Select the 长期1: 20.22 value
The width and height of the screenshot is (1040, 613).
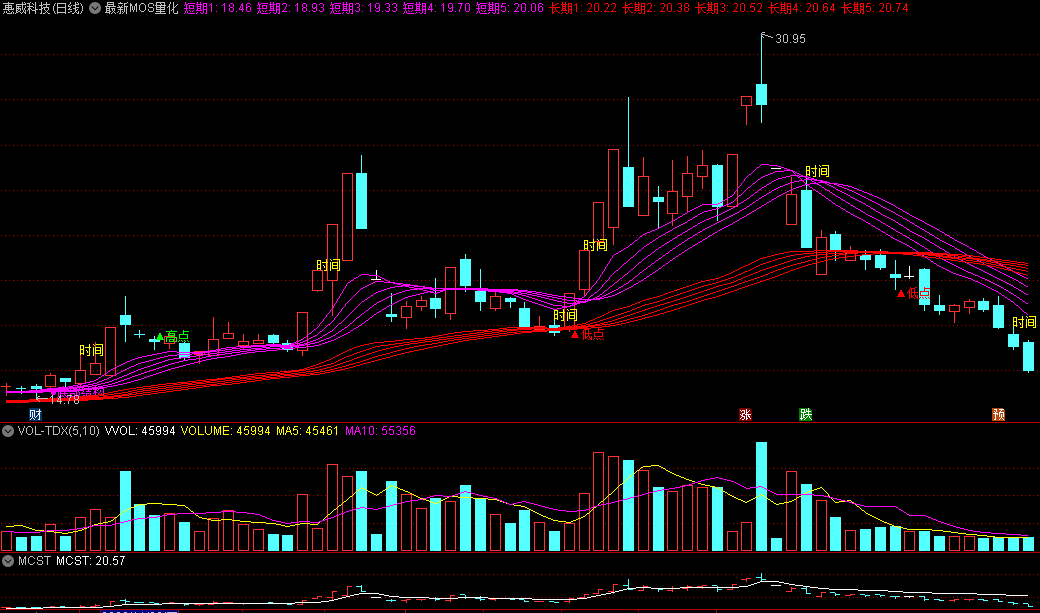click(x=583, y=9)
